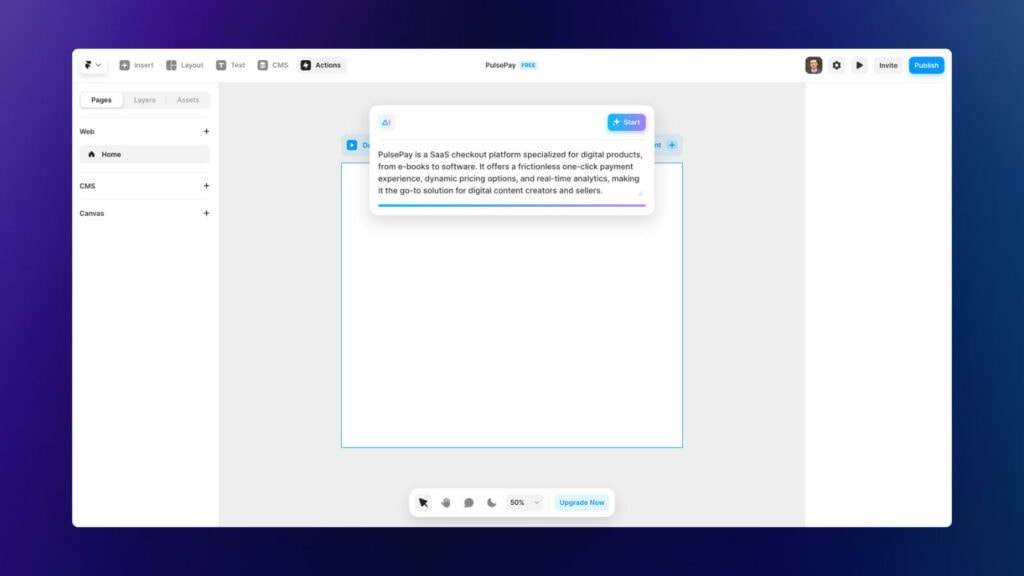Select the Insert panel icon
This screenshot has height=576, width=1024.
122,65
